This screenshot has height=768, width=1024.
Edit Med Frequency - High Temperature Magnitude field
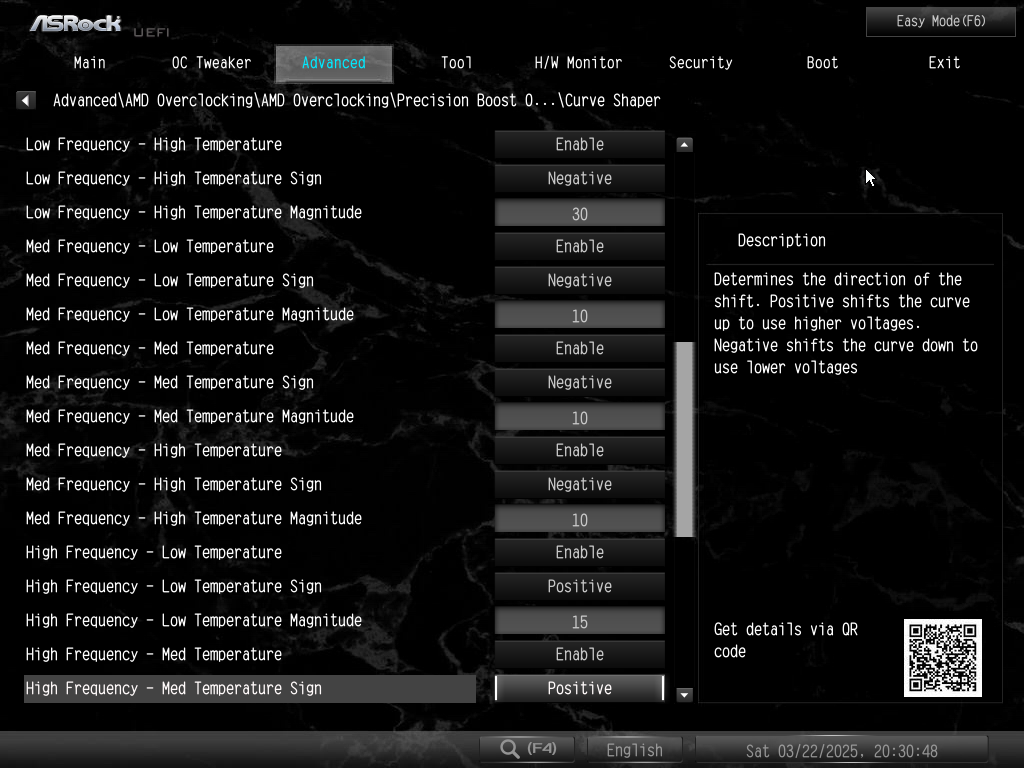(x=579, y=519)
